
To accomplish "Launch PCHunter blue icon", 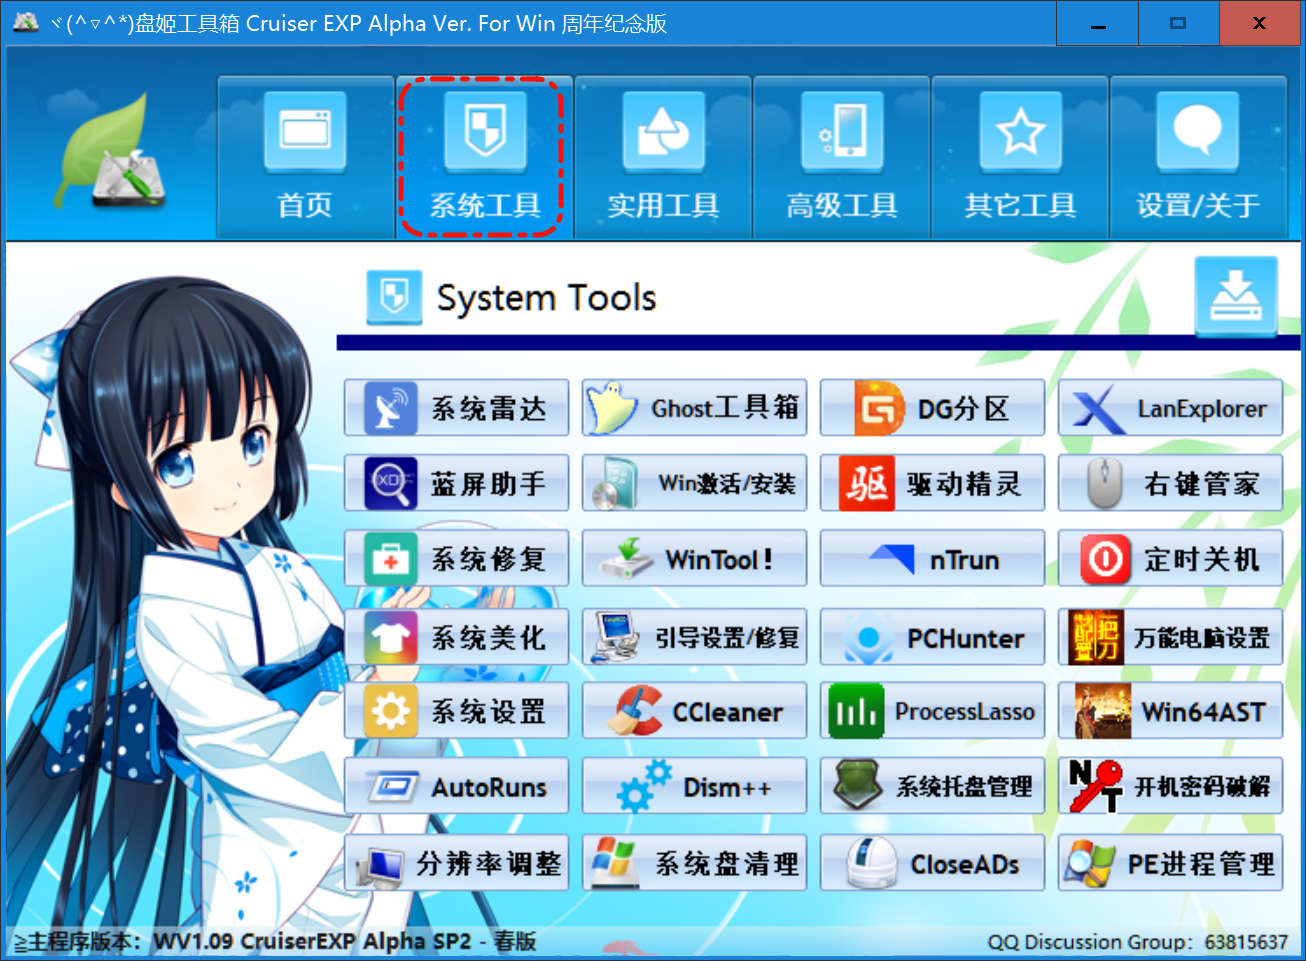I will click(x=868, y=638).
